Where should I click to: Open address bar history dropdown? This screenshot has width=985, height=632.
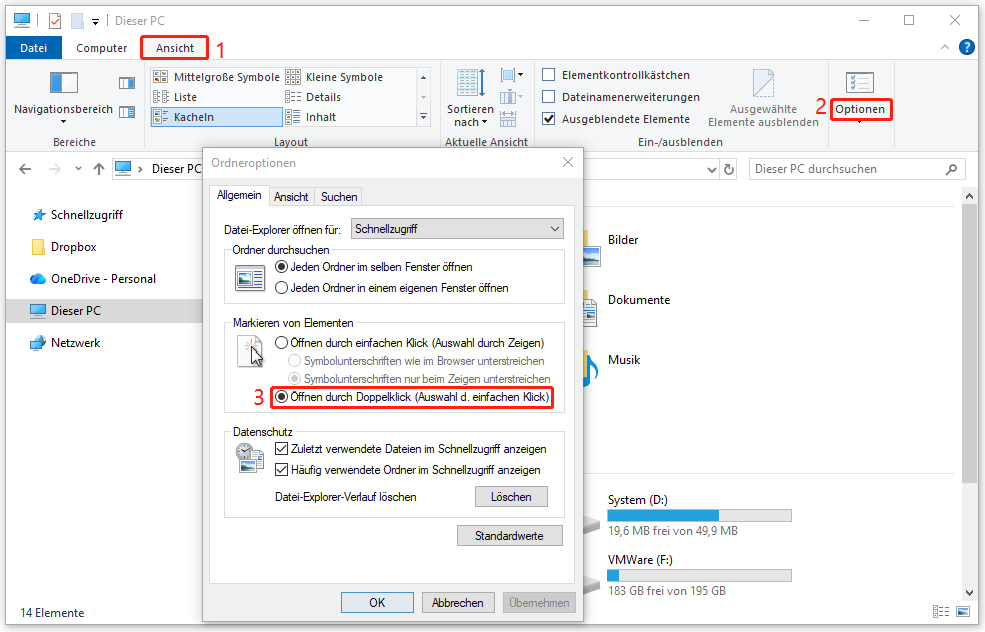coord(711,170)
